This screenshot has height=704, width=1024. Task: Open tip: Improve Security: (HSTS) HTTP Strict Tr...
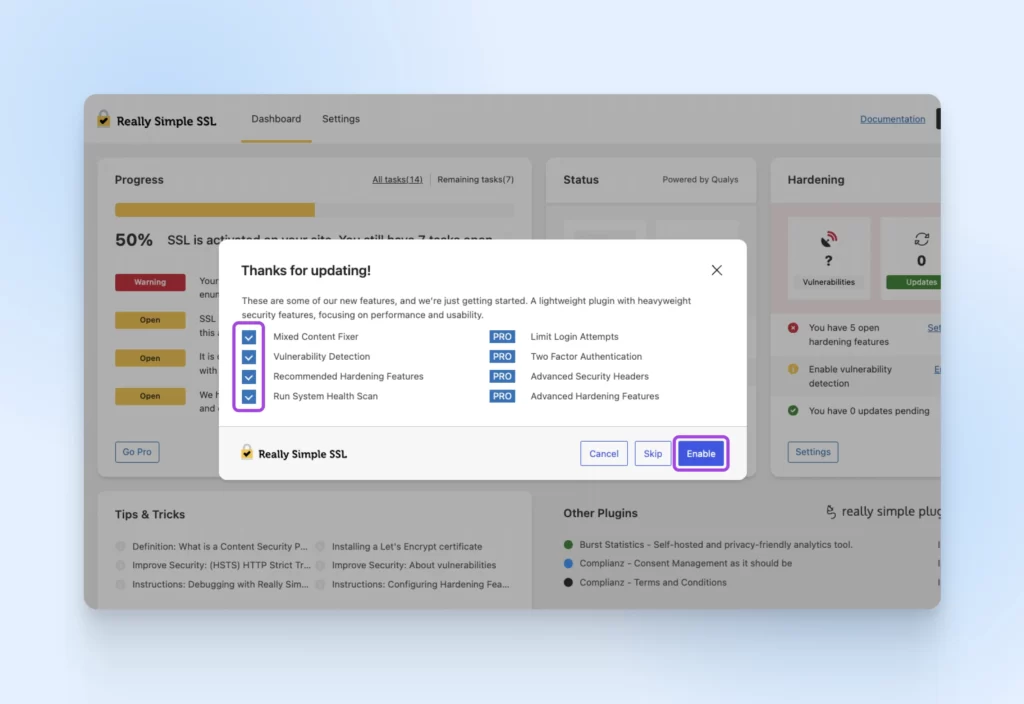[221, 566]
